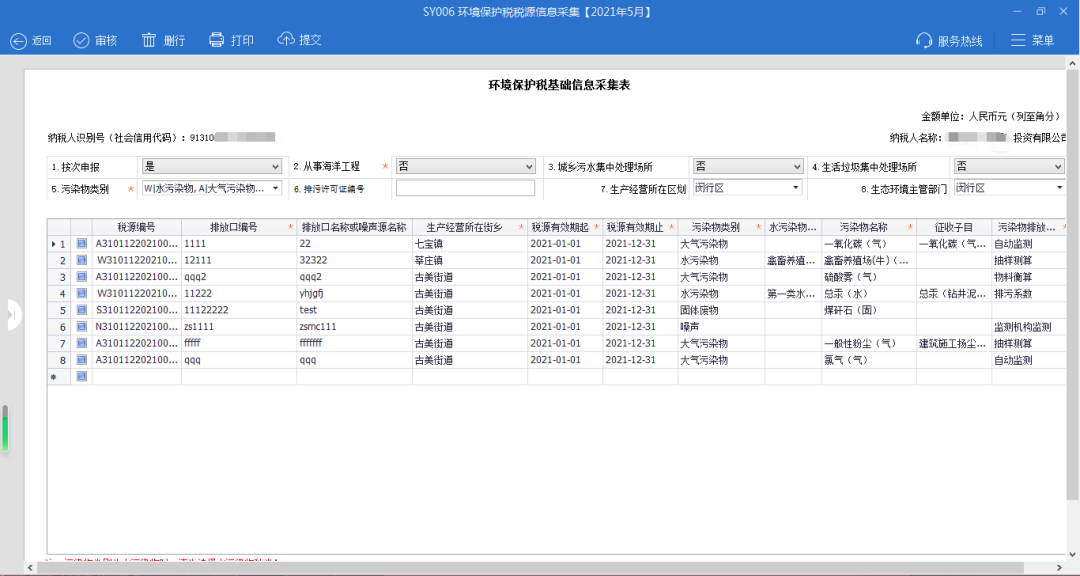Image resolution: width=1080 pixels, height=576 pixels.
Task: Click scroll-down arrow of vertical scrollbar
Action: [1072, 554]
